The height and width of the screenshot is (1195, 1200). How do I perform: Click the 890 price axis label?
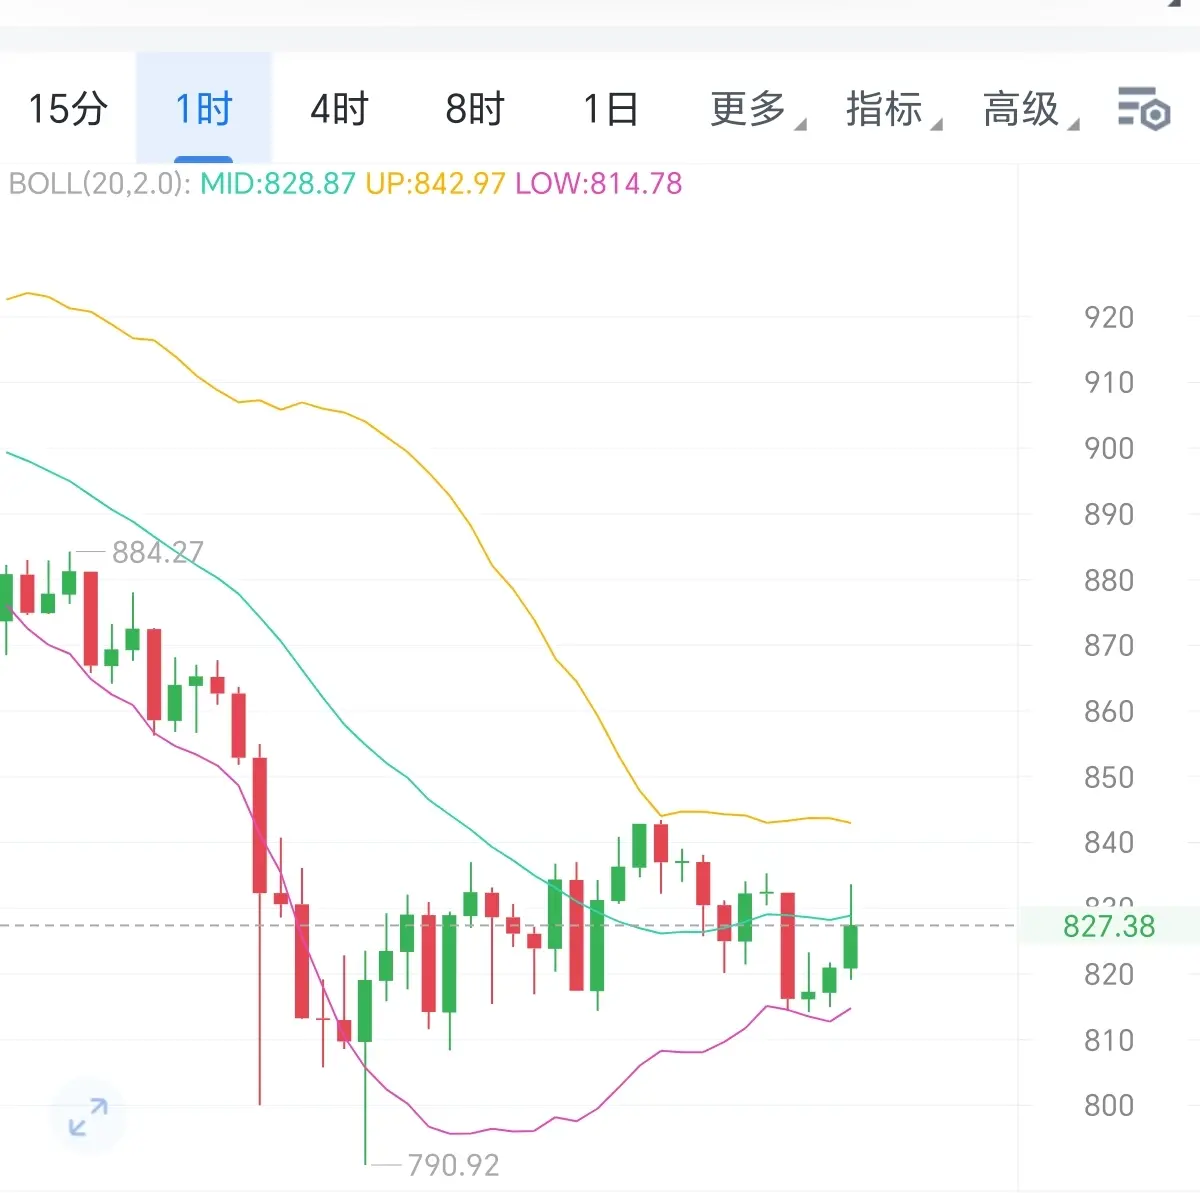pos(1109,514)
